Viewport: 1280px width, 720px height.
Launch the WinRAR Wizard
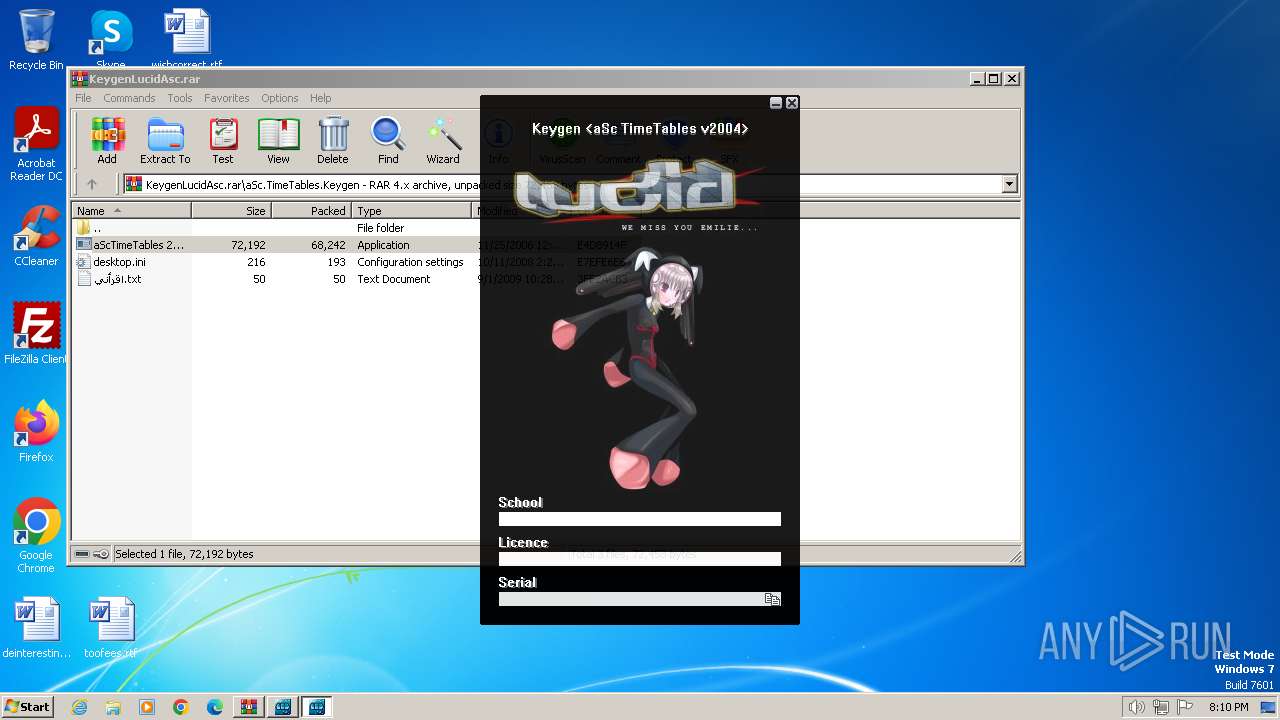click(443, 141)
